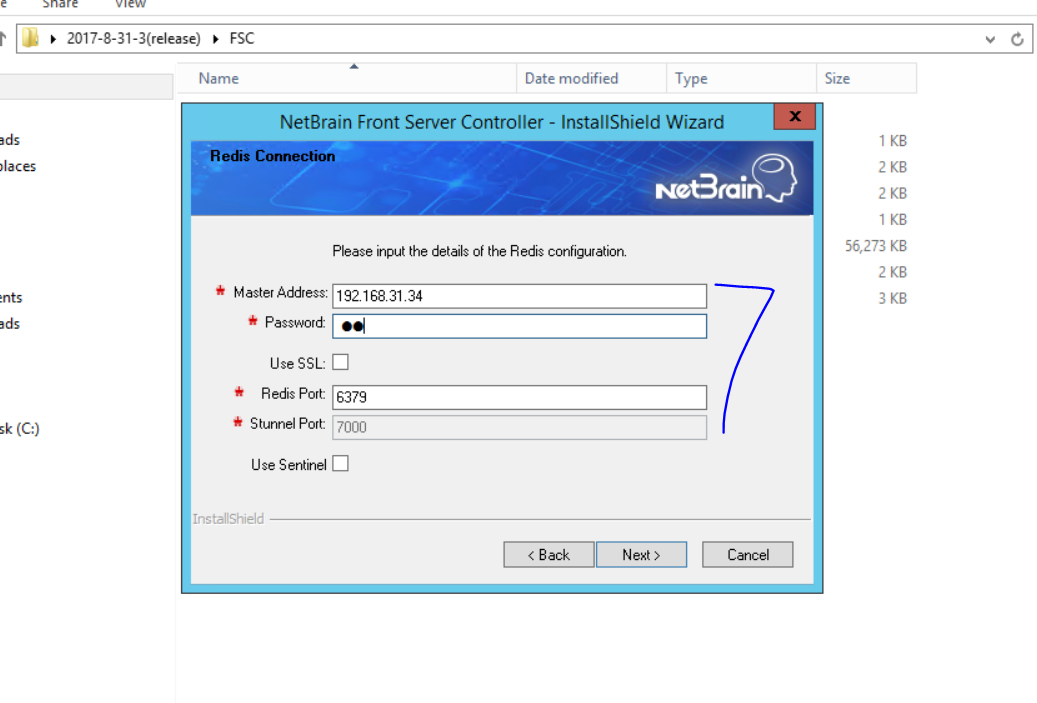Refresh the folder with the reload icon
1037x703 pixels.
(1017, 39)
